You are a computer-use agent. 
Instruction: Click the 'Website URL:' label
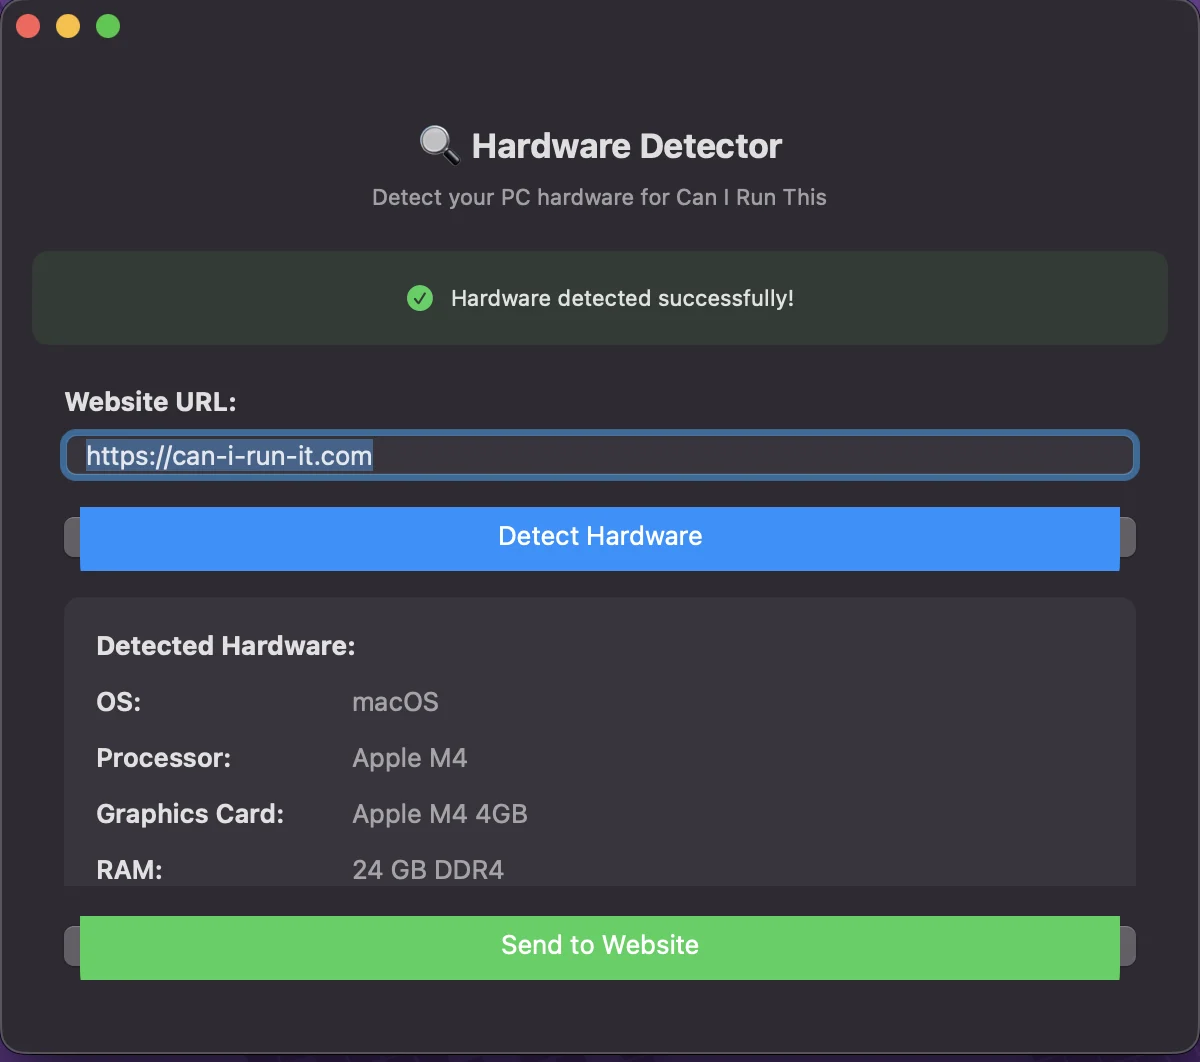click(x=151, y=402)
